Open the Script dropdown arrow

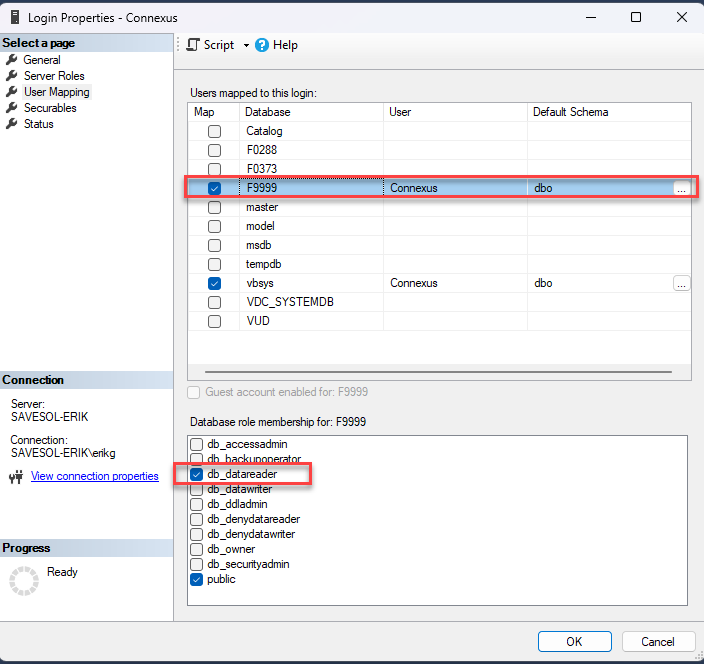pos(246,46)
